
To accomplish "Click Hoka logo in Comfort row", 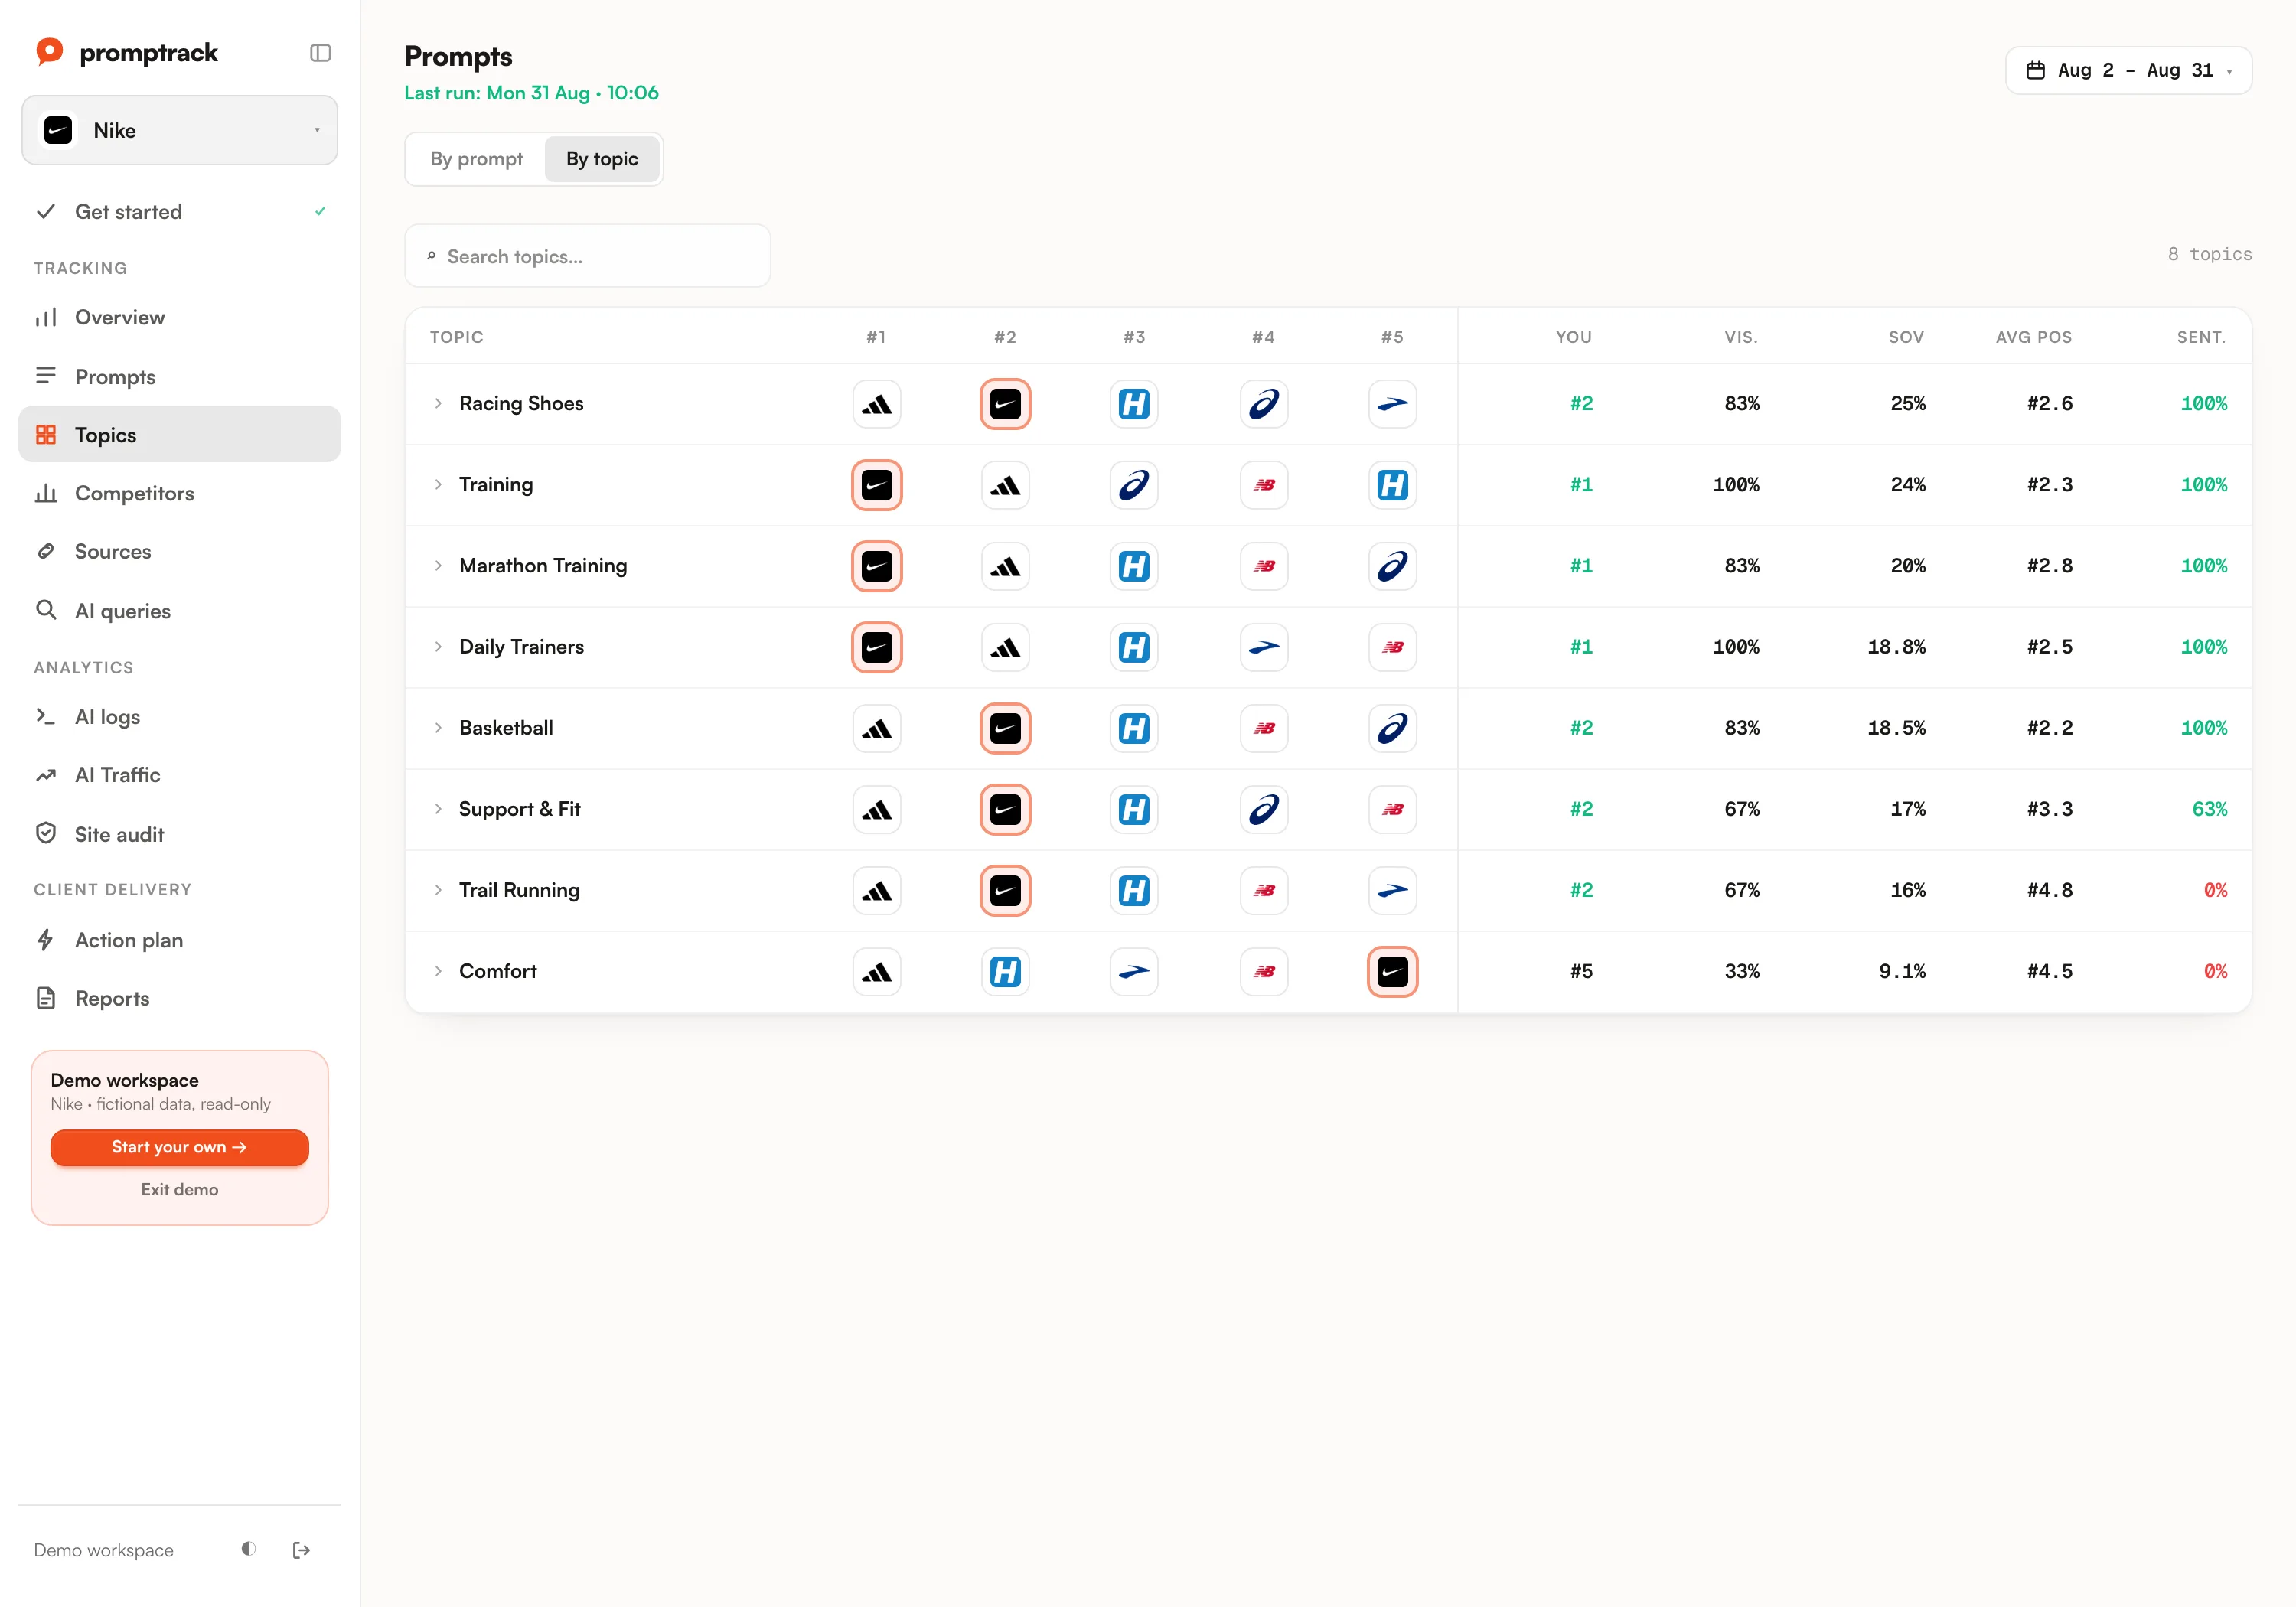I will pos(1005,971).
